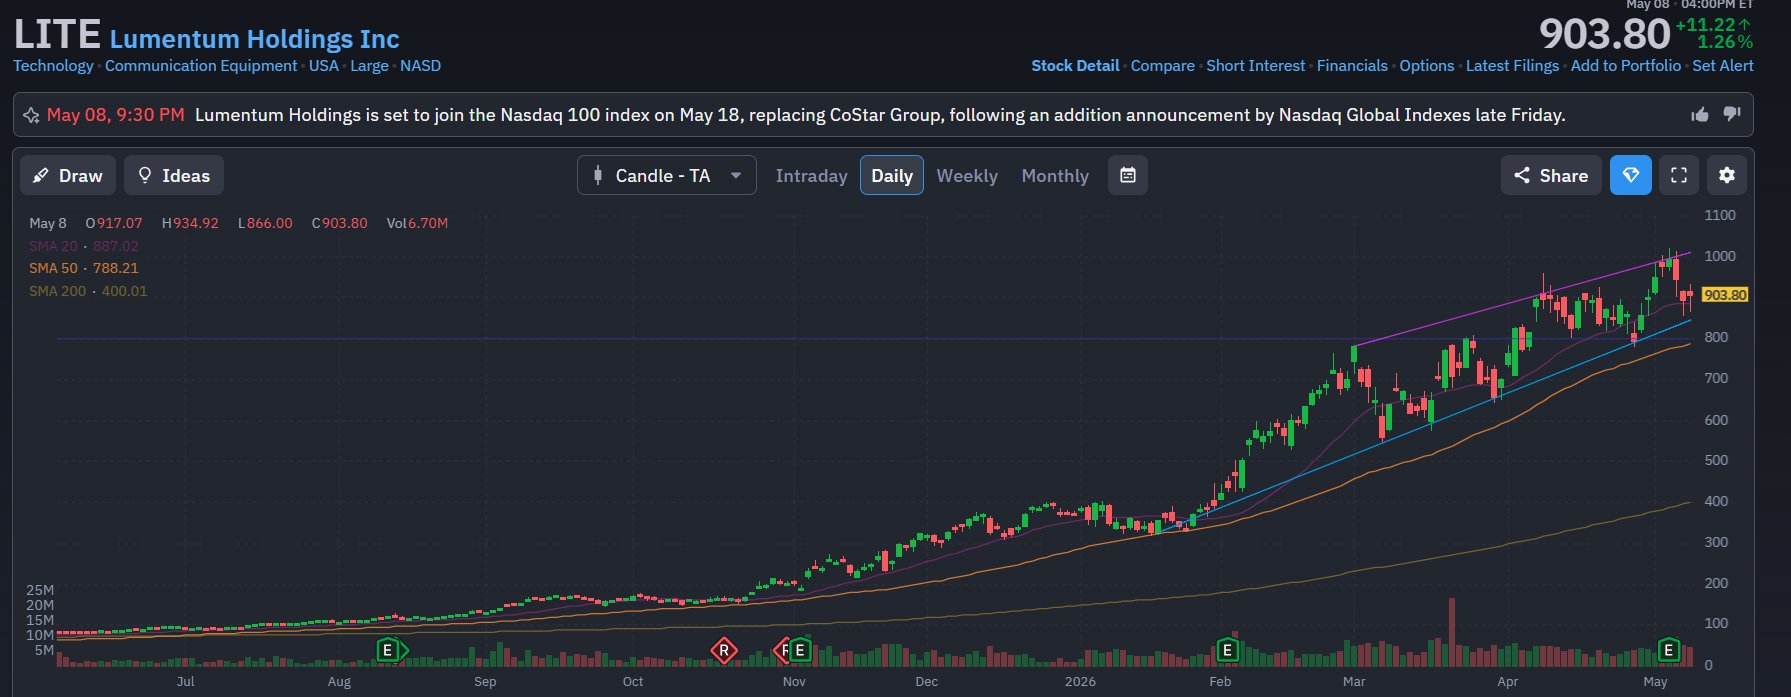Click the sparkle icon beside the news date
The height and width of the screenshot is (697, 1791).
point(31,115)
